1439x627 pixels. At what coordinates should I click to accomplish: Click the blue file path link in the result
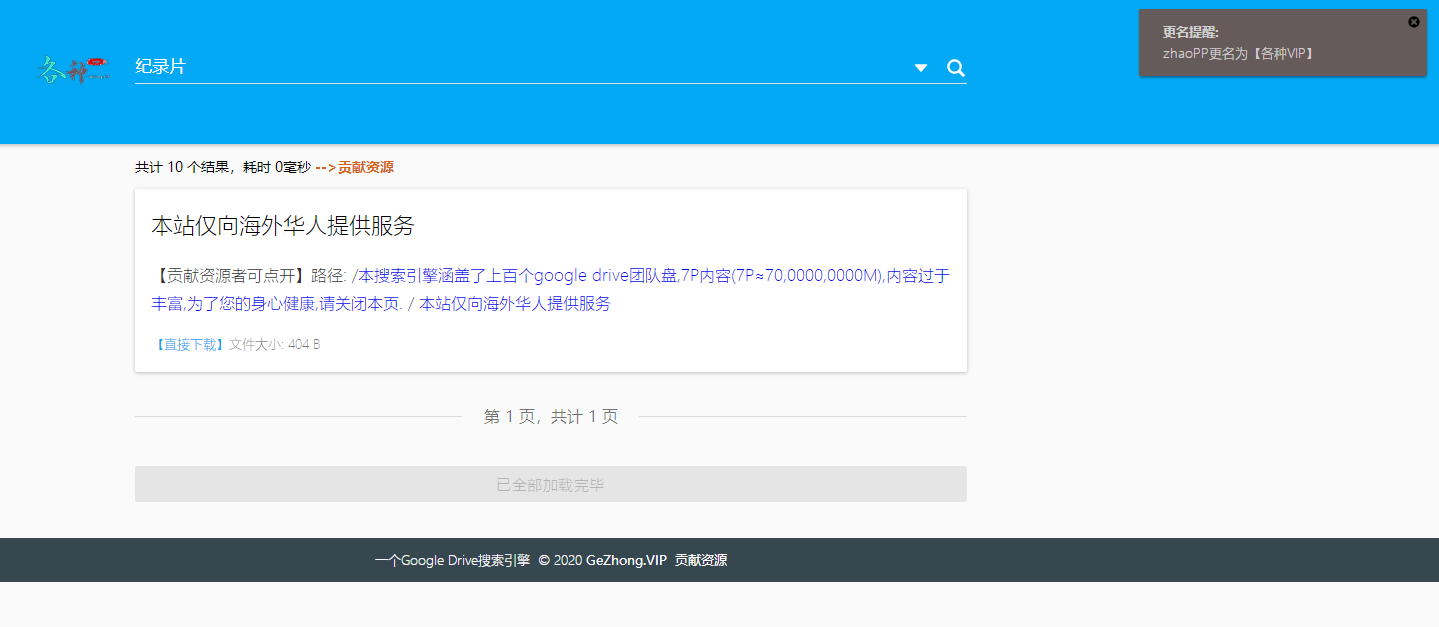coord(550,289)
